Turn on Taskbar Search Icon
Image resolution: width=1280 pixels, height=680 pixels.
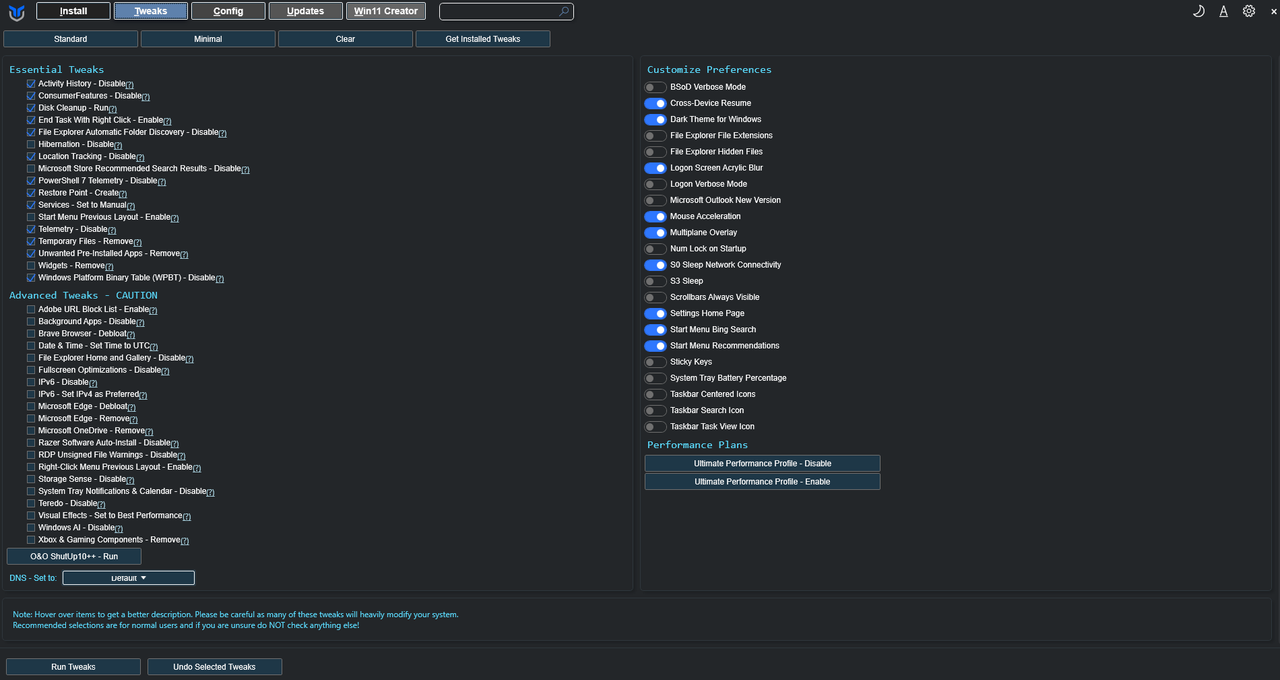[655, 410]
